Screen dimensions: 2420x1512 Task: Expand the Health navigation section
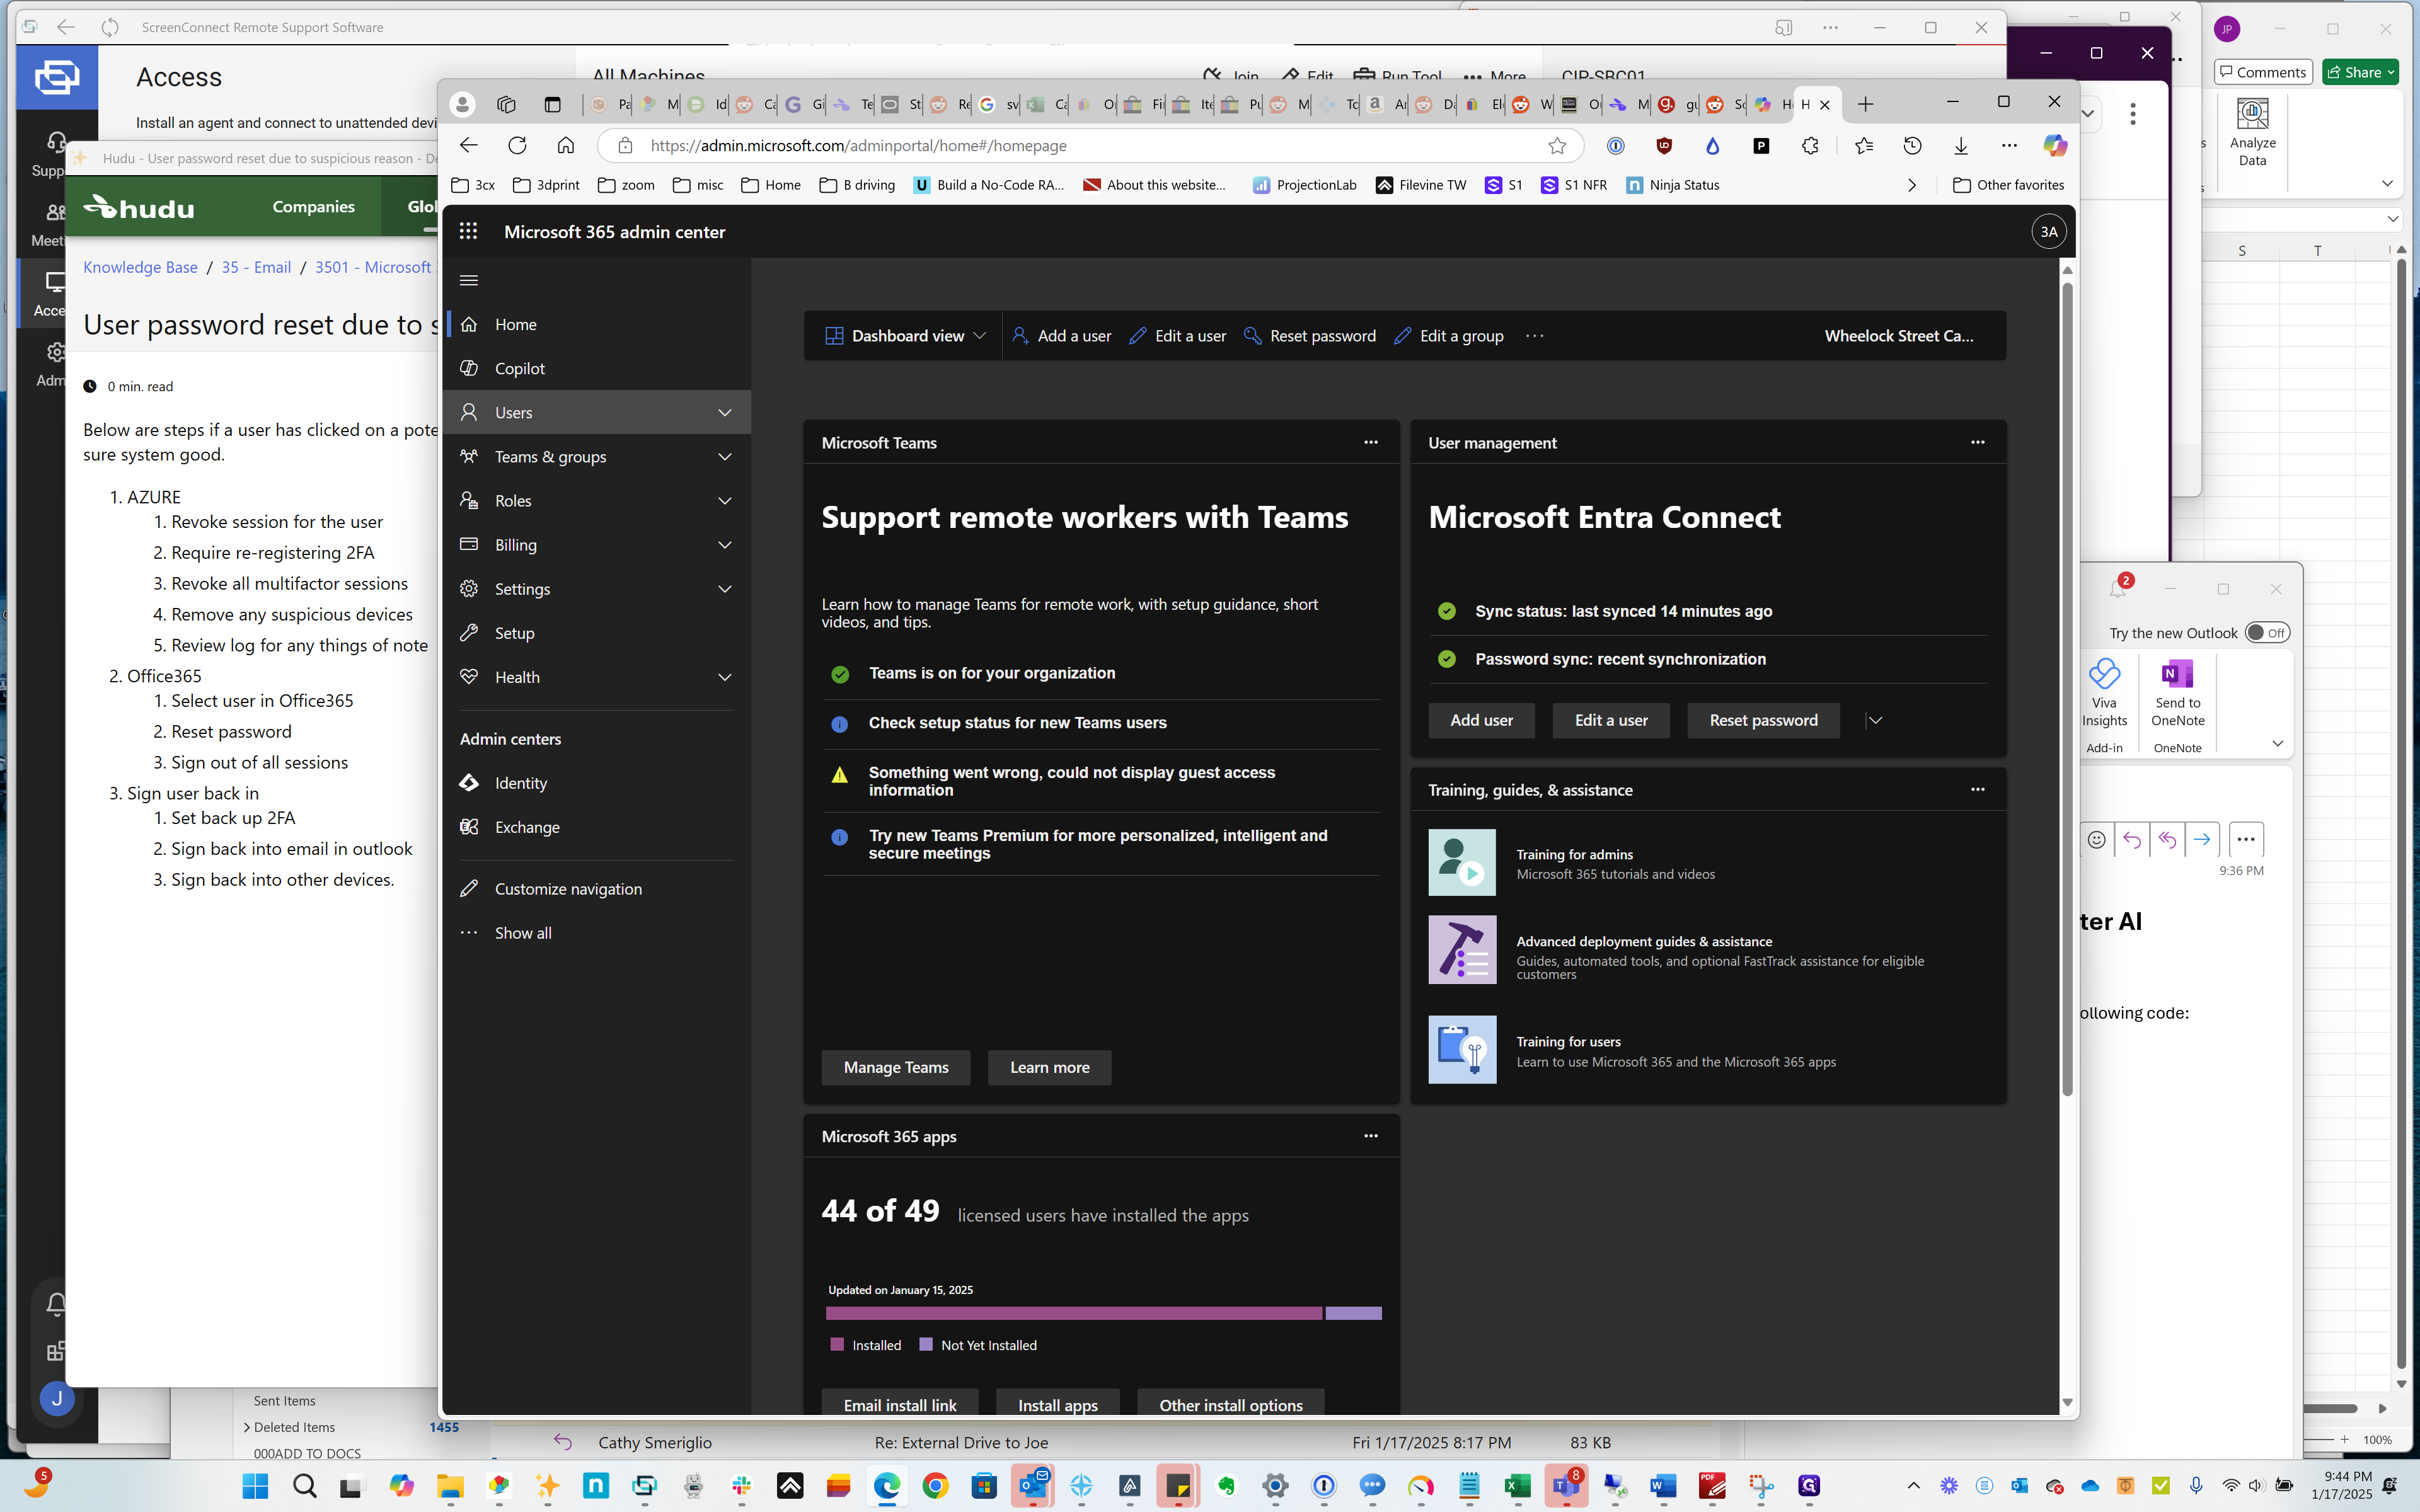click(x=597, y=677)
